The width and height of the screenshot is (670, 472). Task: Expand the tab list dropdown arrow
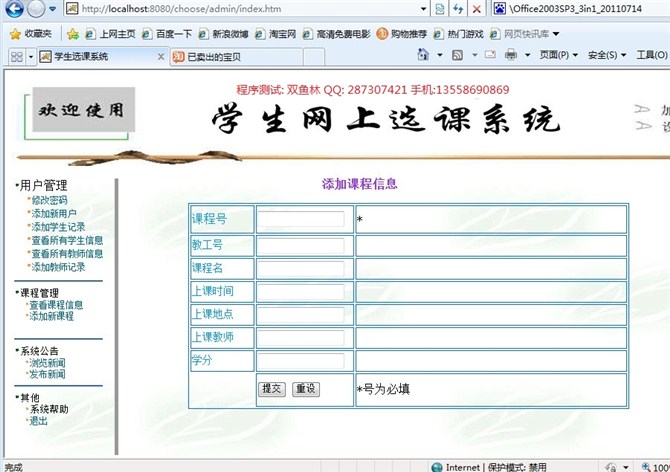coord(31,56)
